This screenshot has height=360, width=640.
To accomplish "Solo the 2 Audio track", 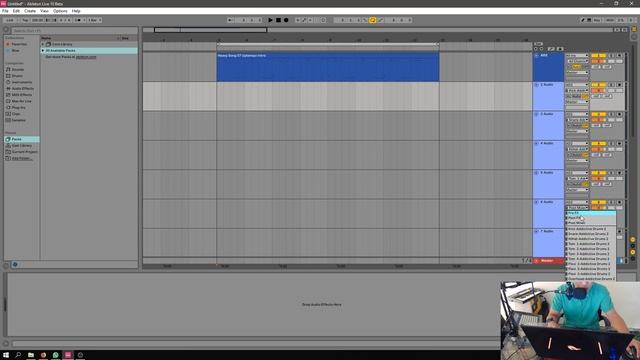I will pos(611,85).
